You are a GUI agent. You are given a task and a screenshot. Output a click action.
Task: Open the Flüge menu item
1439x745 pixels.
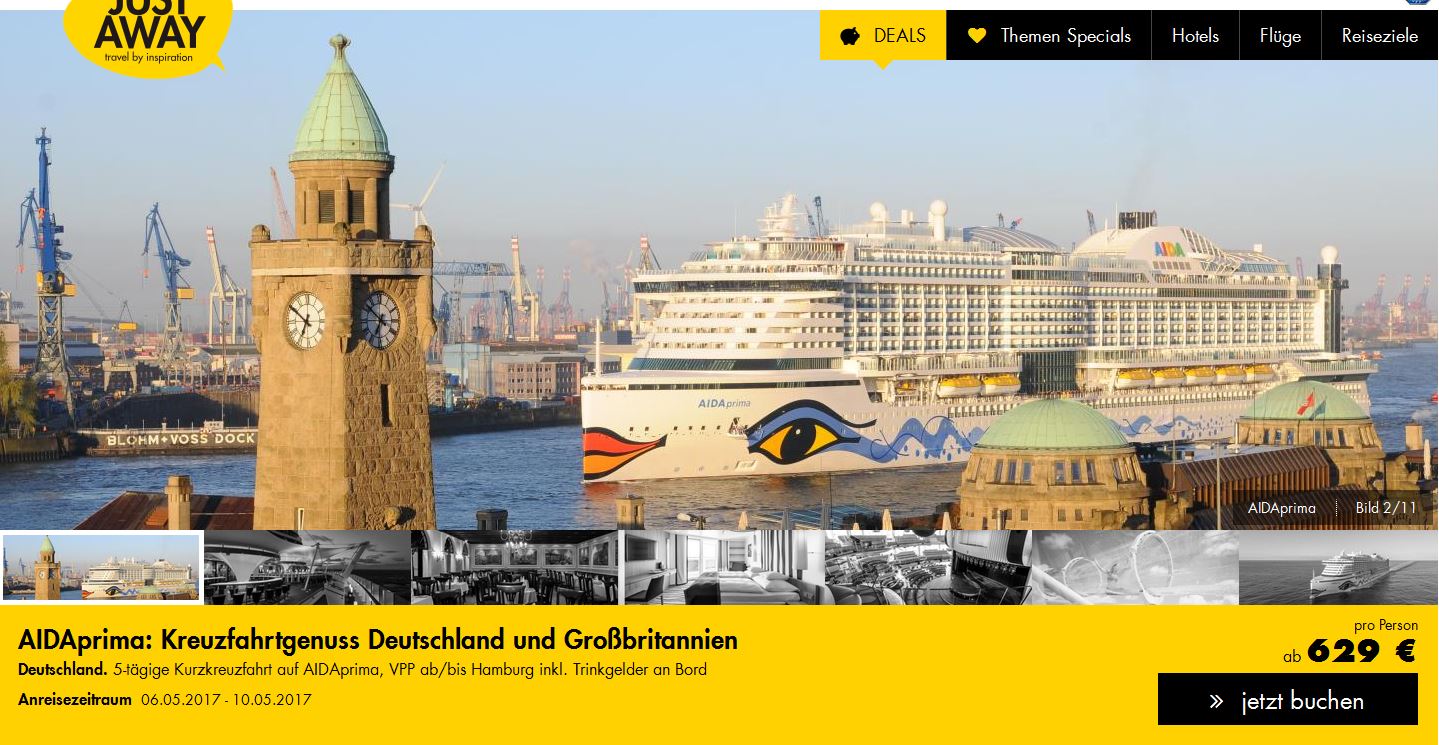pos(1280,35)
